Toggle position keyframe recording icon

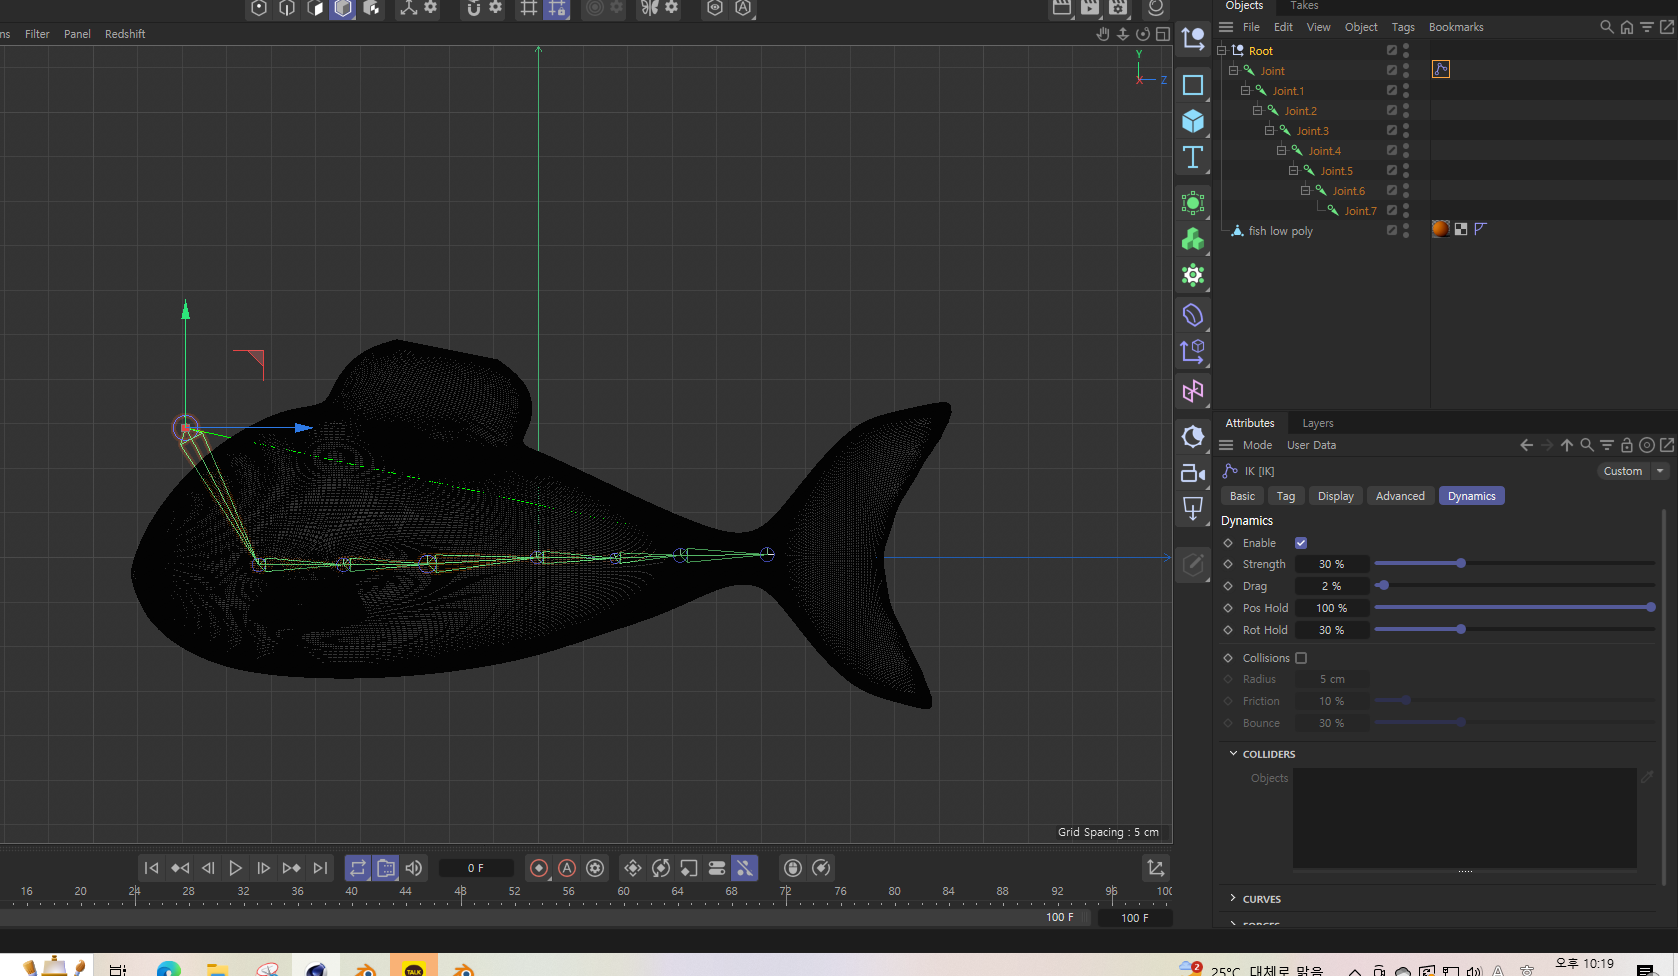633,868
